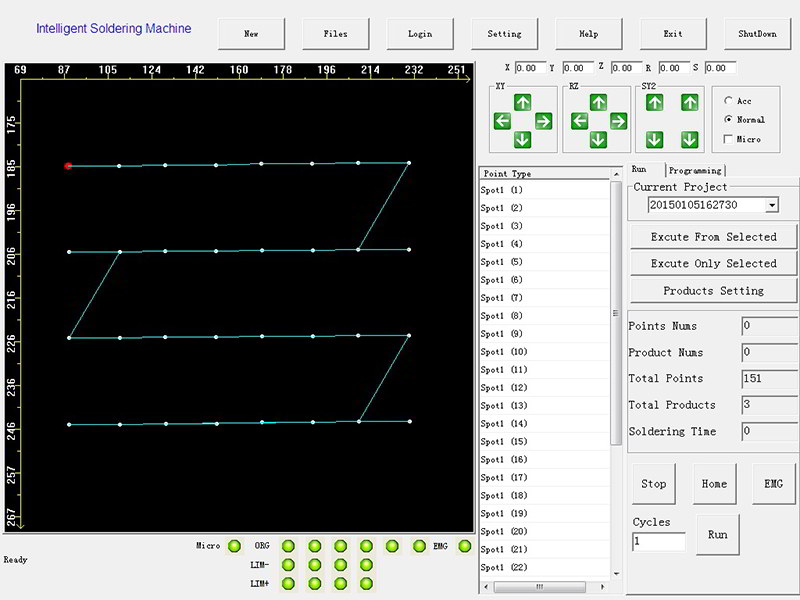This screenshot has height=600, width=800.
Task: Click the right up arrow in SY2 panel
Action: click(690, 103)
